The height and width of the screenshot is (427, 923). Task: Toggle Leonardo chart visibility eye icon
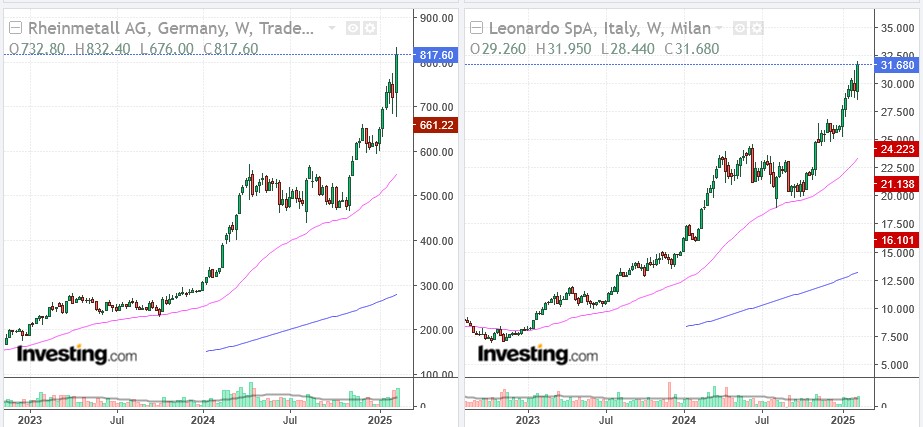[x=740, y=28]
